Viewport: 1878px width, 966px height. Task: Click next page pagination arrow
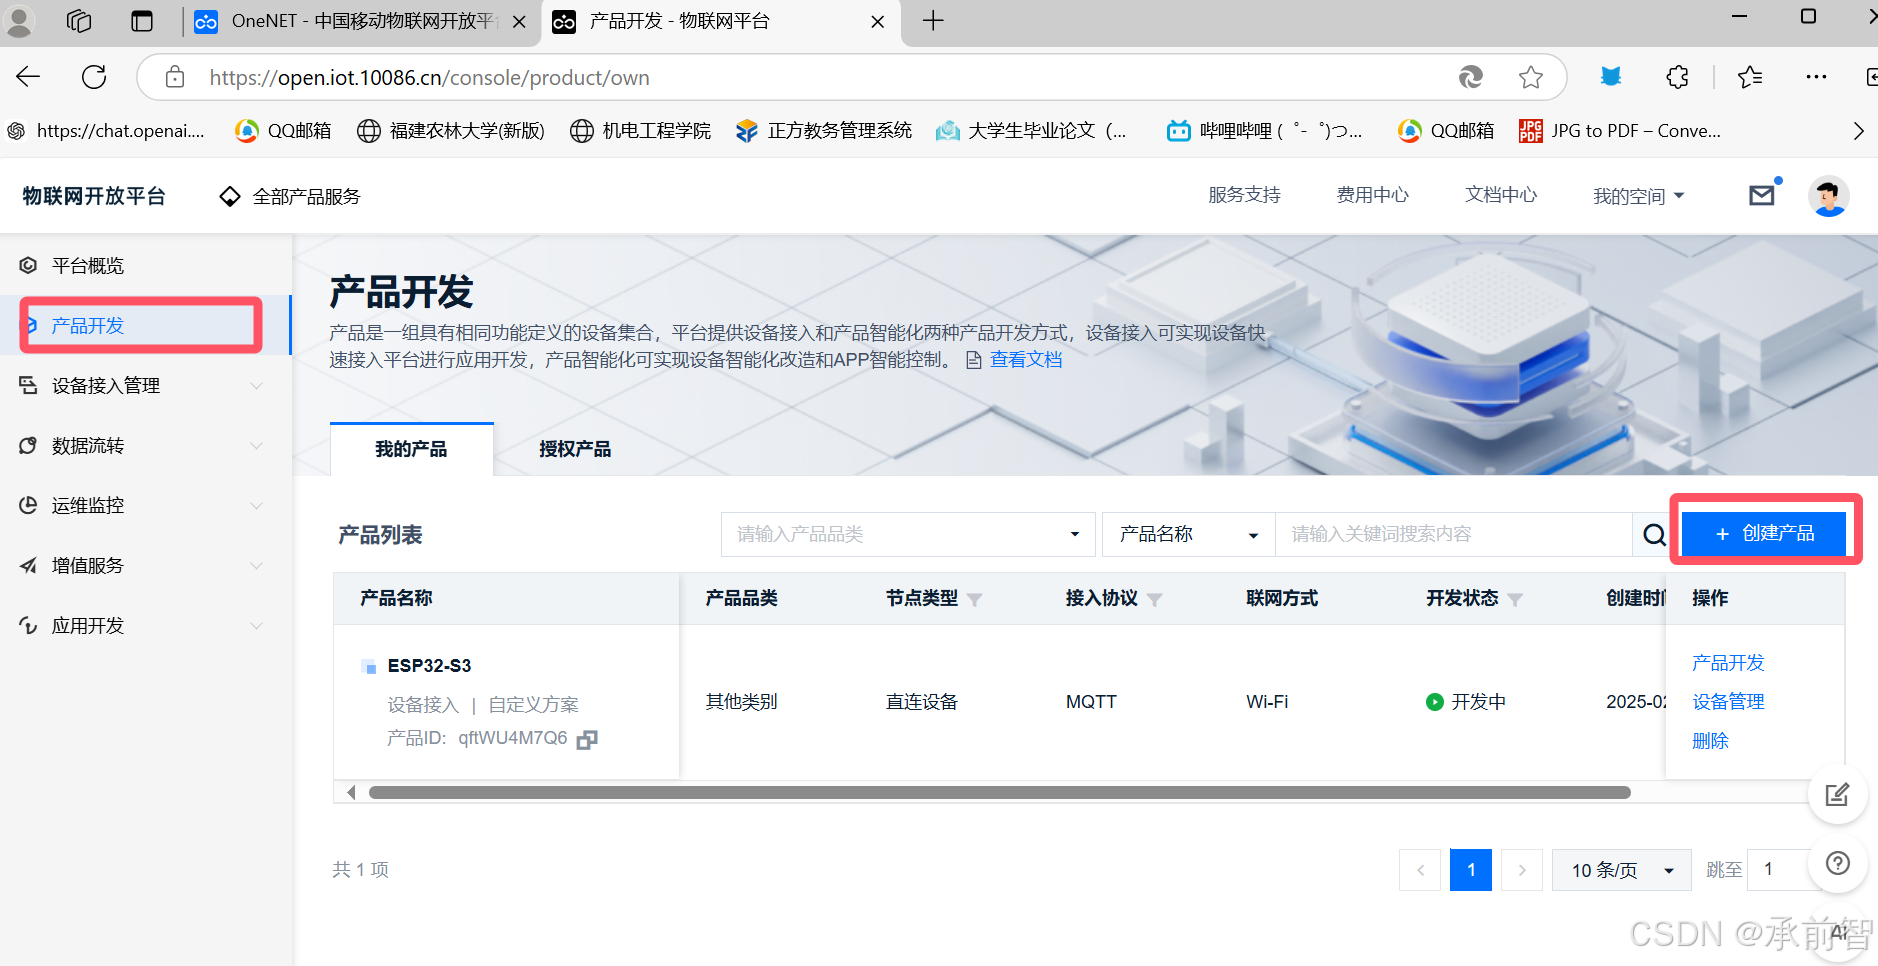(1522, 870)
